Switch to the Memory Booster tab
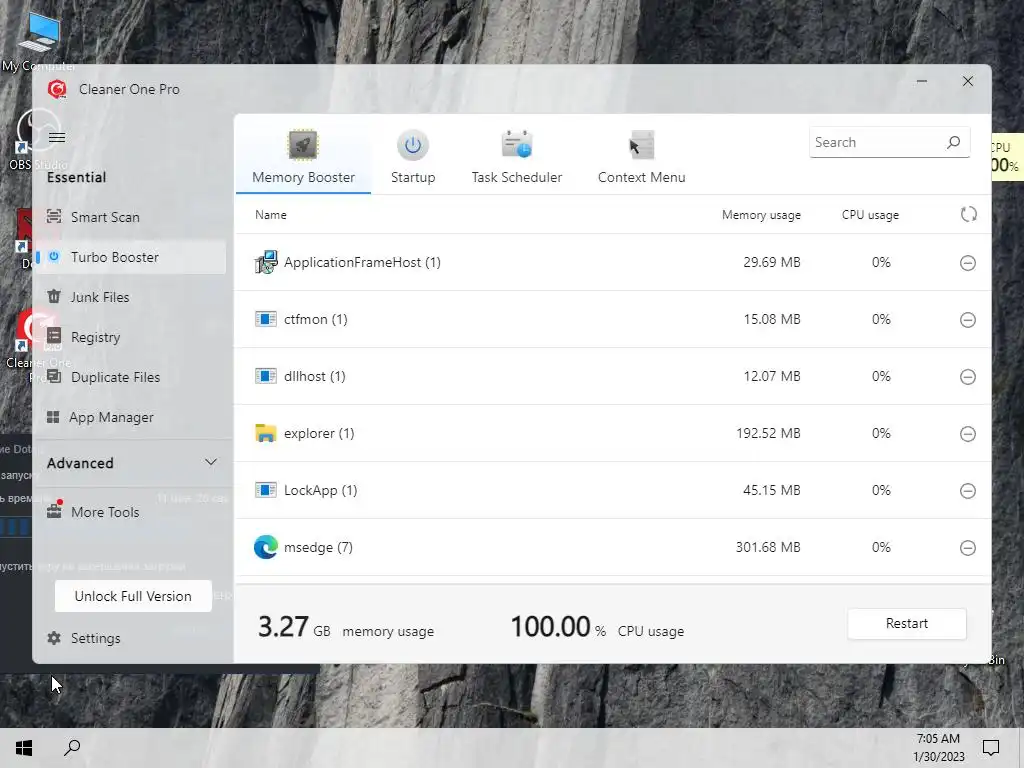This screenshot has height=768, width=1024. click(303, 157)
